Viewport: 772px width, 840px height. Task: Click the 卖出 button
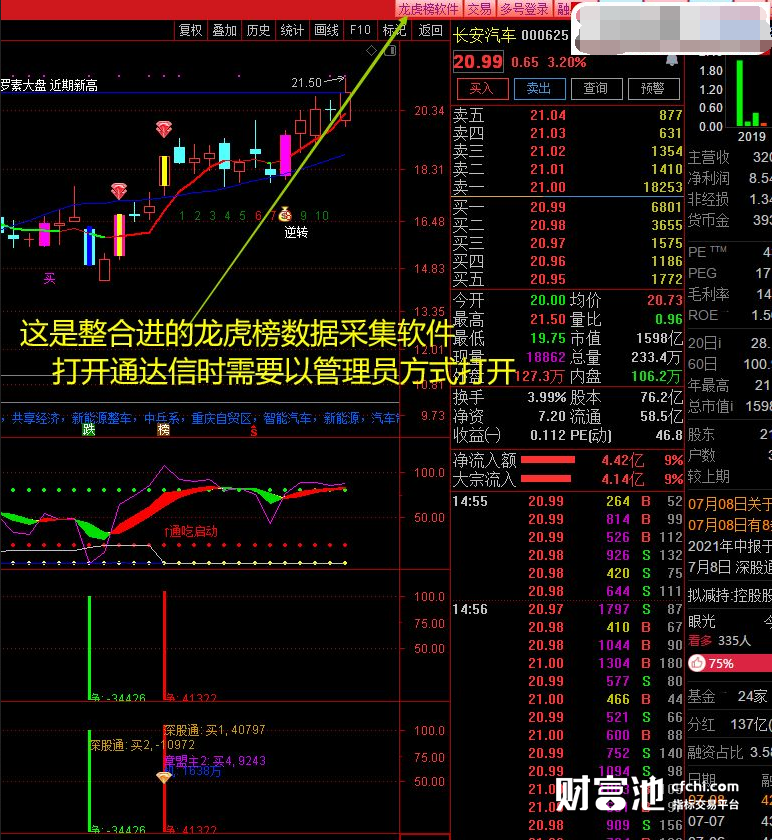click(x=539, y=88)
